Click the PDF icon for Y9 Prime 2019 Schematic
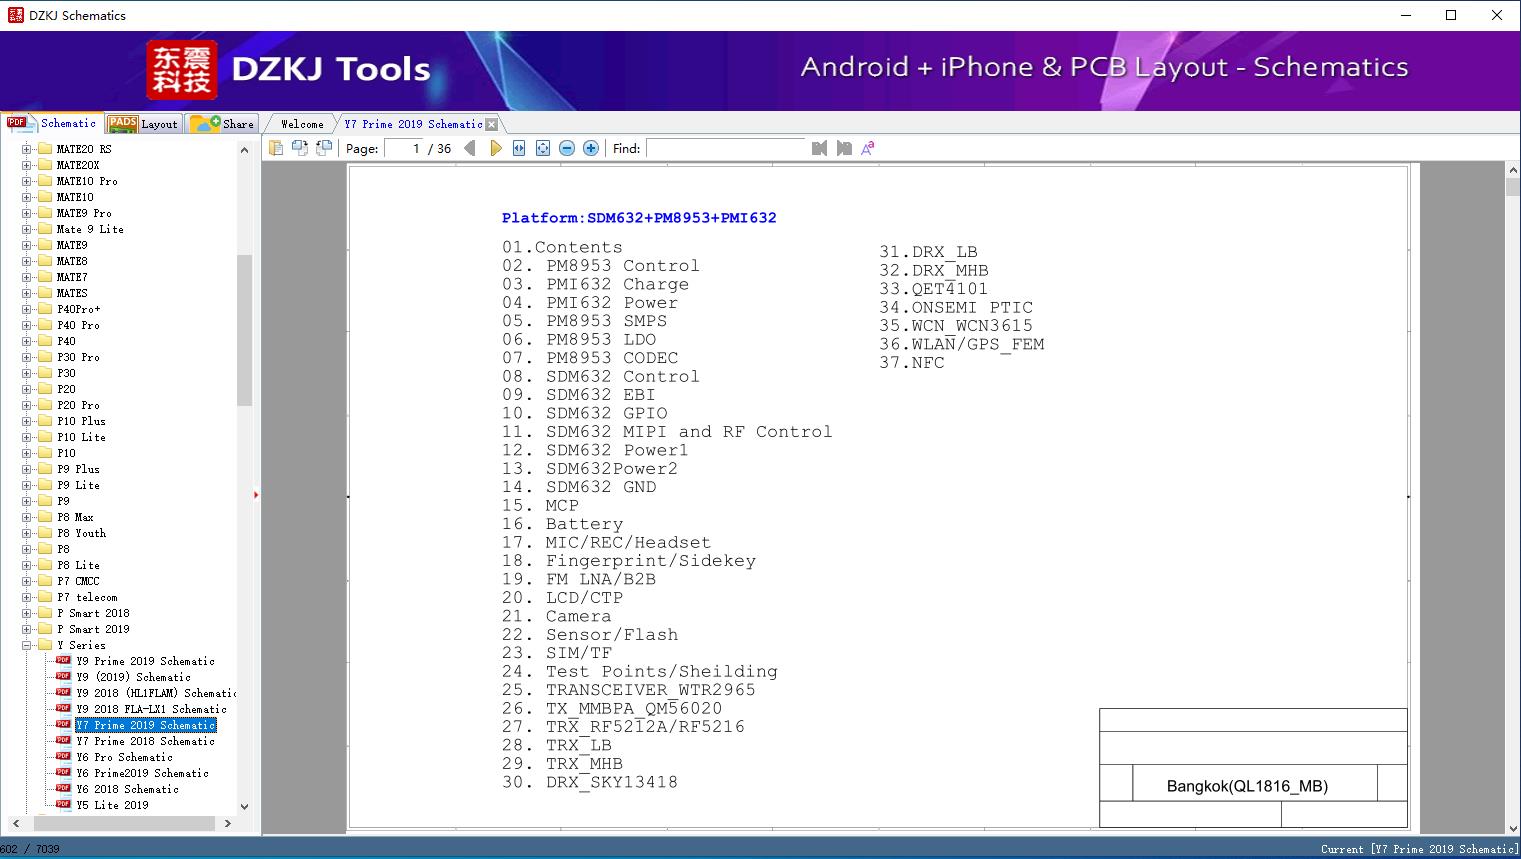This screenshot has height=859, width=1521. coord(63,661)
